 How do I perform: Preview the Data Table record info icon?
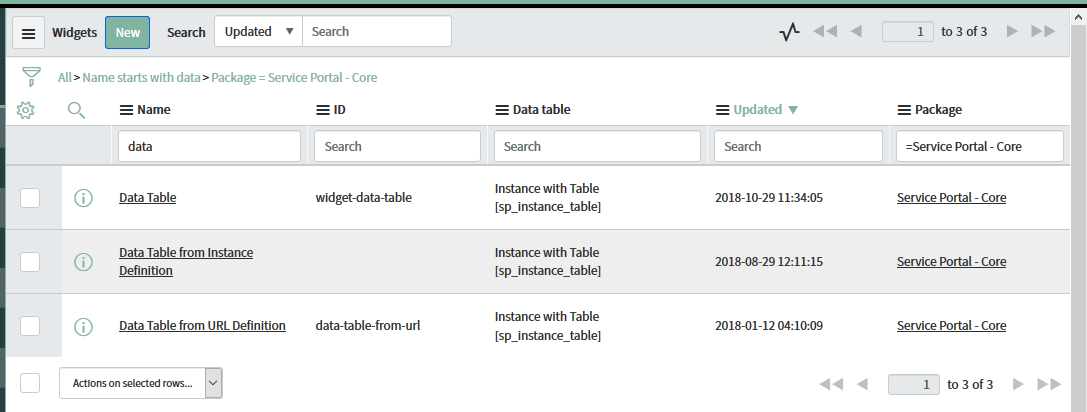84,198
